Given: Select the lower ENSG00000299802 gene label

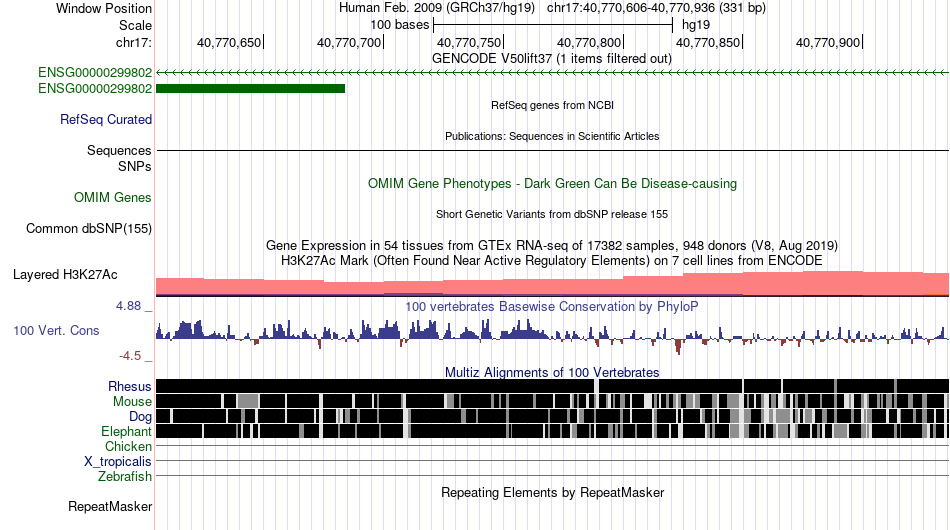Looking at the screenshot, I should coord(95,88).
